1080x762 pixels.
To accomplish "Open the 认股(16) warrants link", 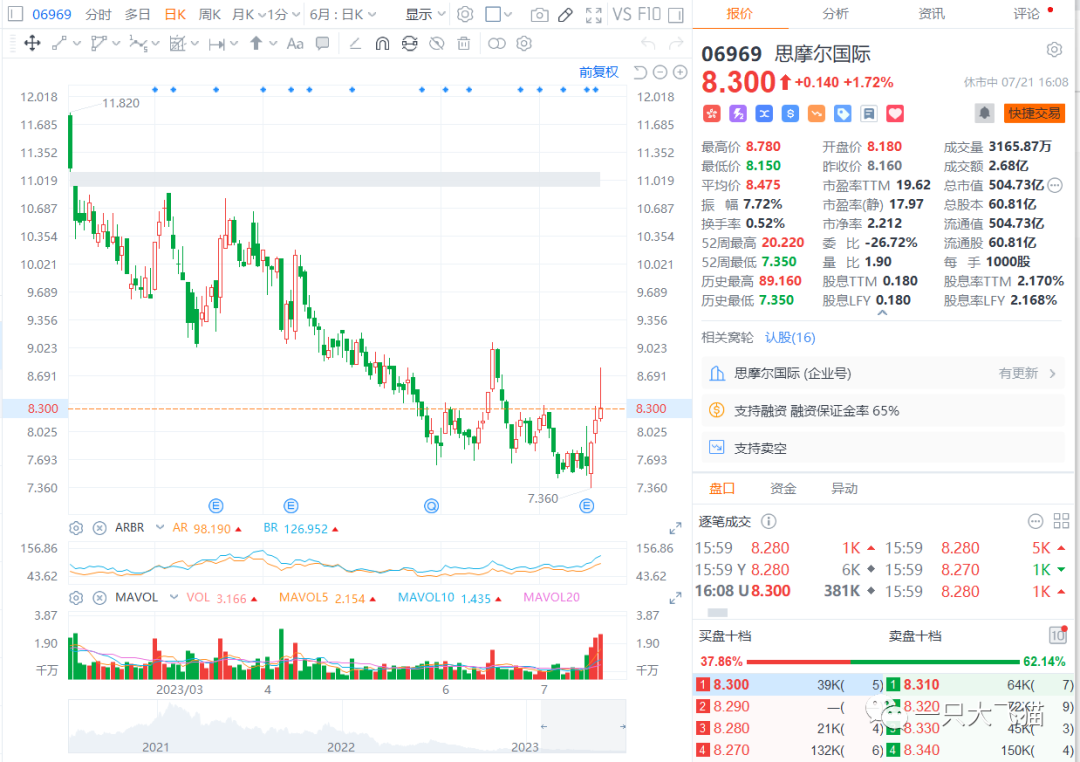I will pyautogui.click(x=790, y=338).
